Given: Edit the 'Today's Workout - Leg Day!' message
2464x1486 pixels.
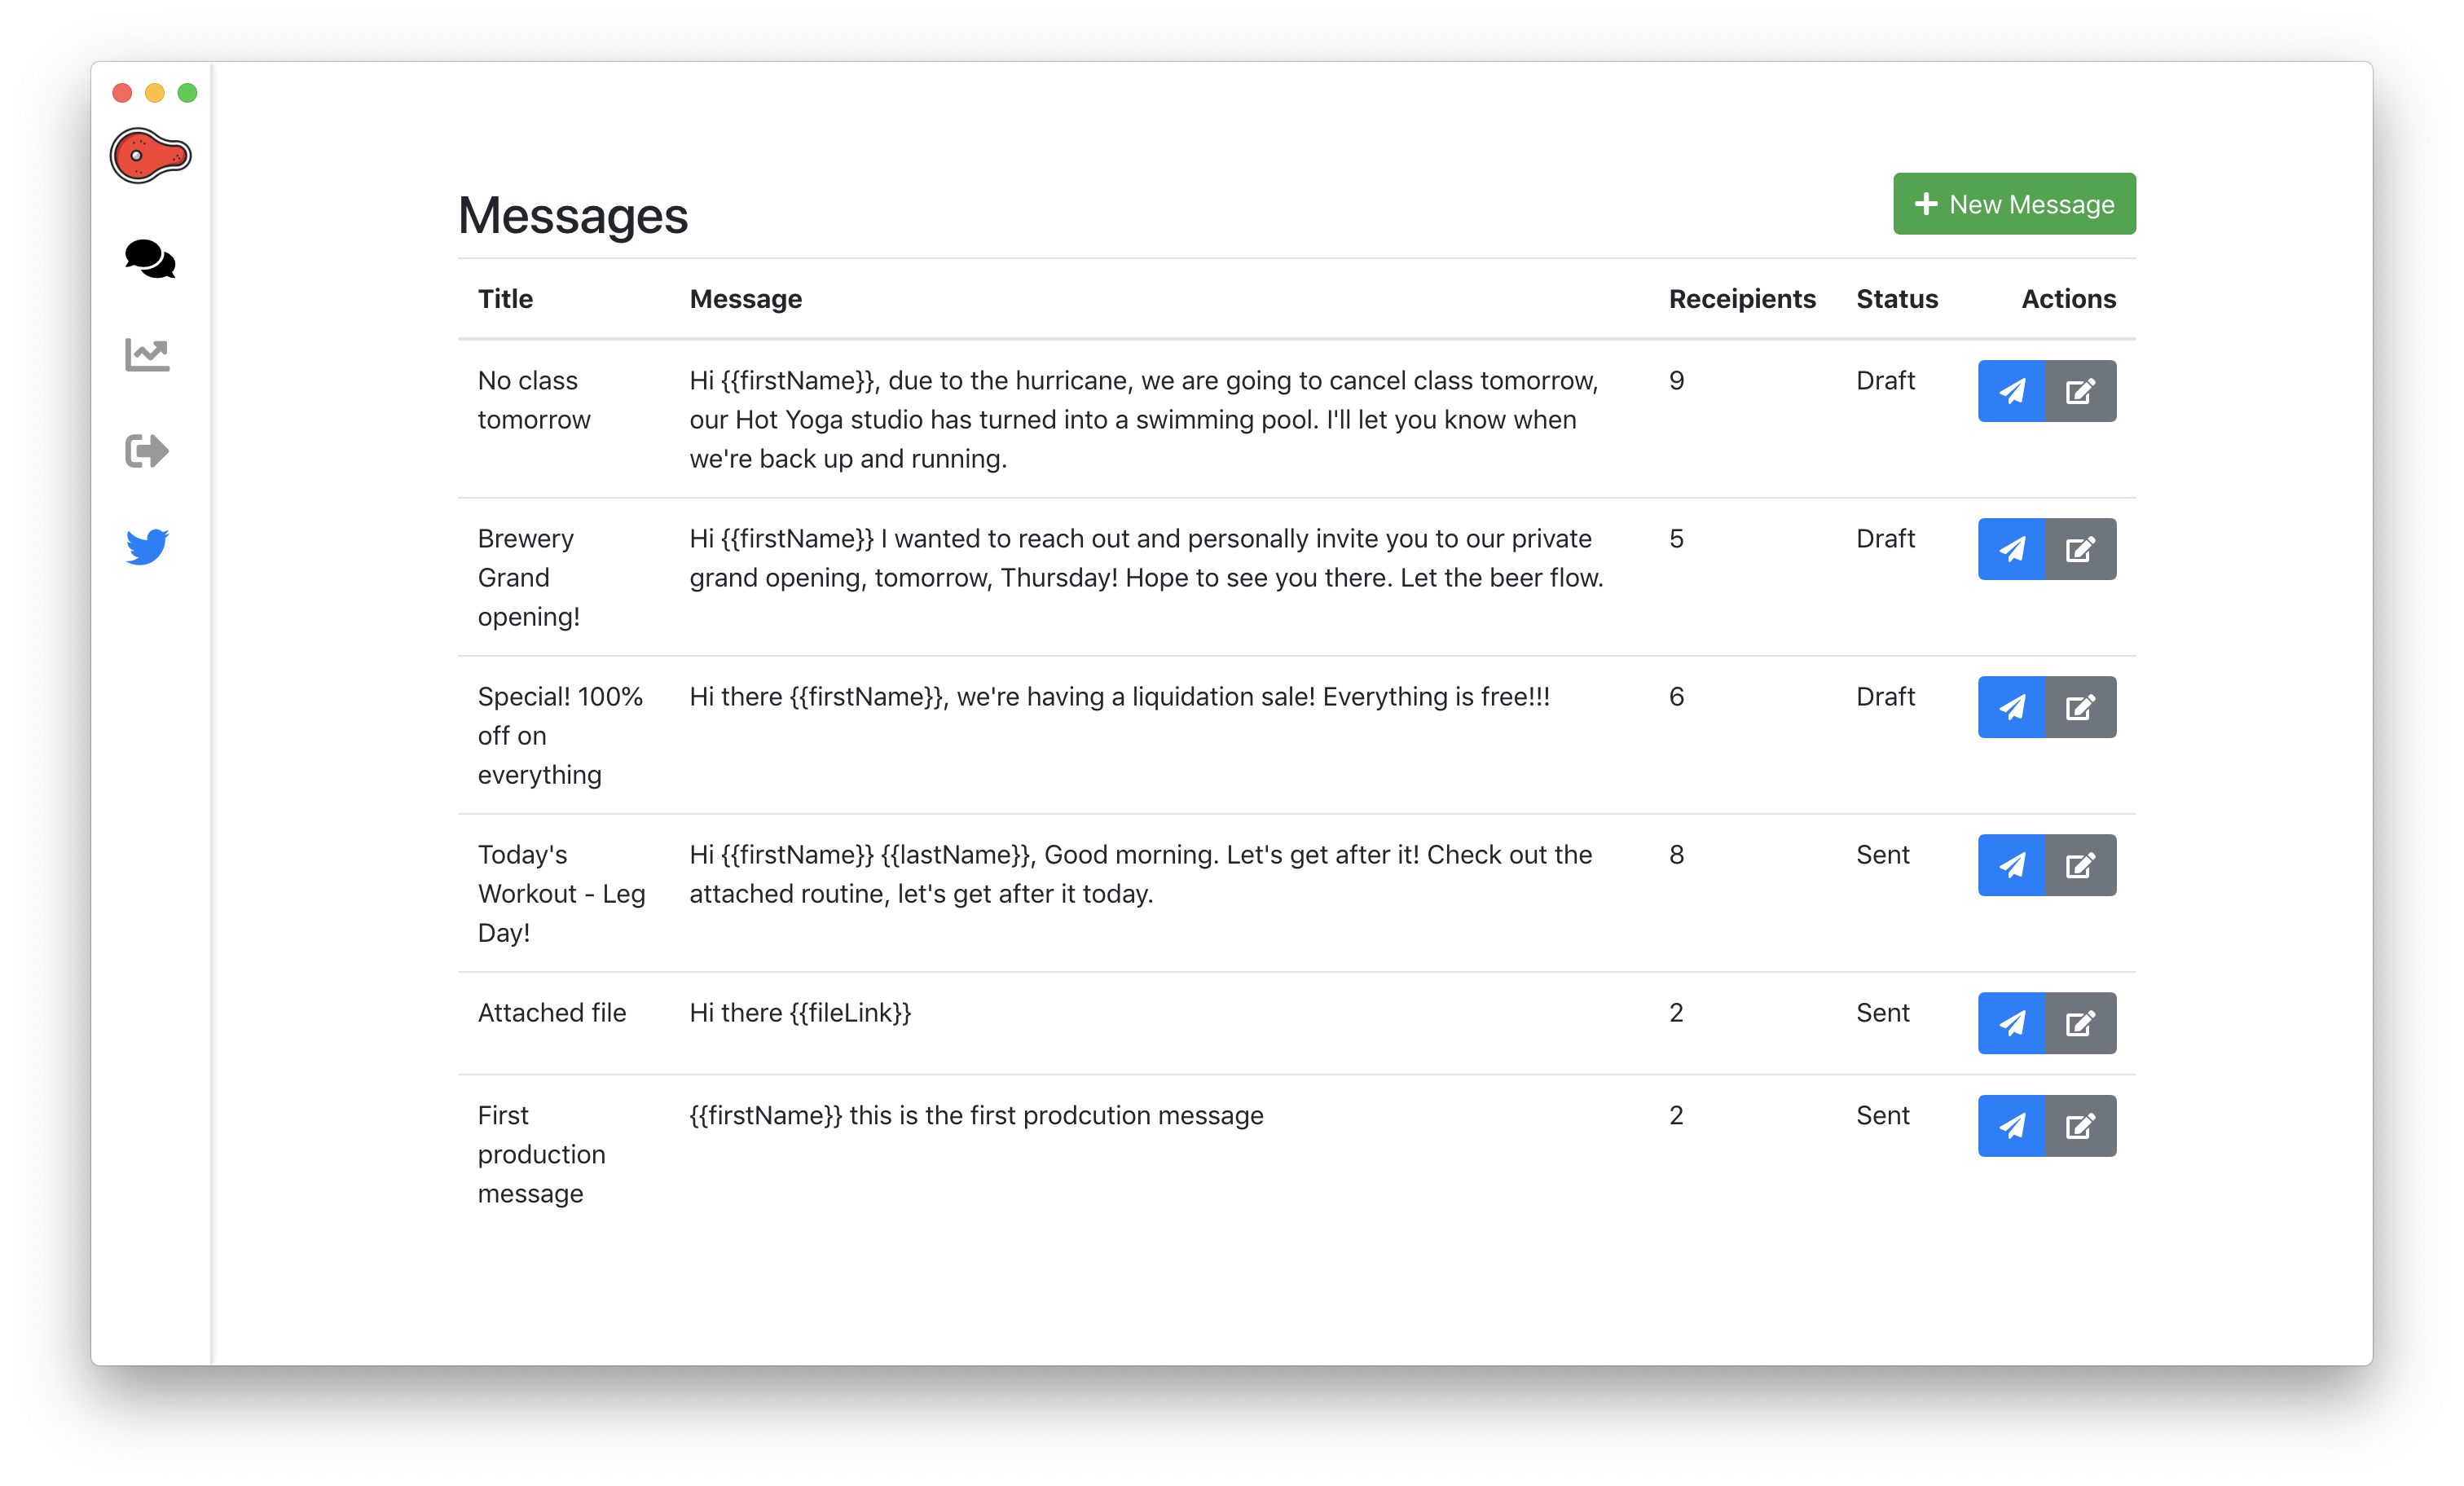Looking at the screenshot, I should pos(2080,865).
